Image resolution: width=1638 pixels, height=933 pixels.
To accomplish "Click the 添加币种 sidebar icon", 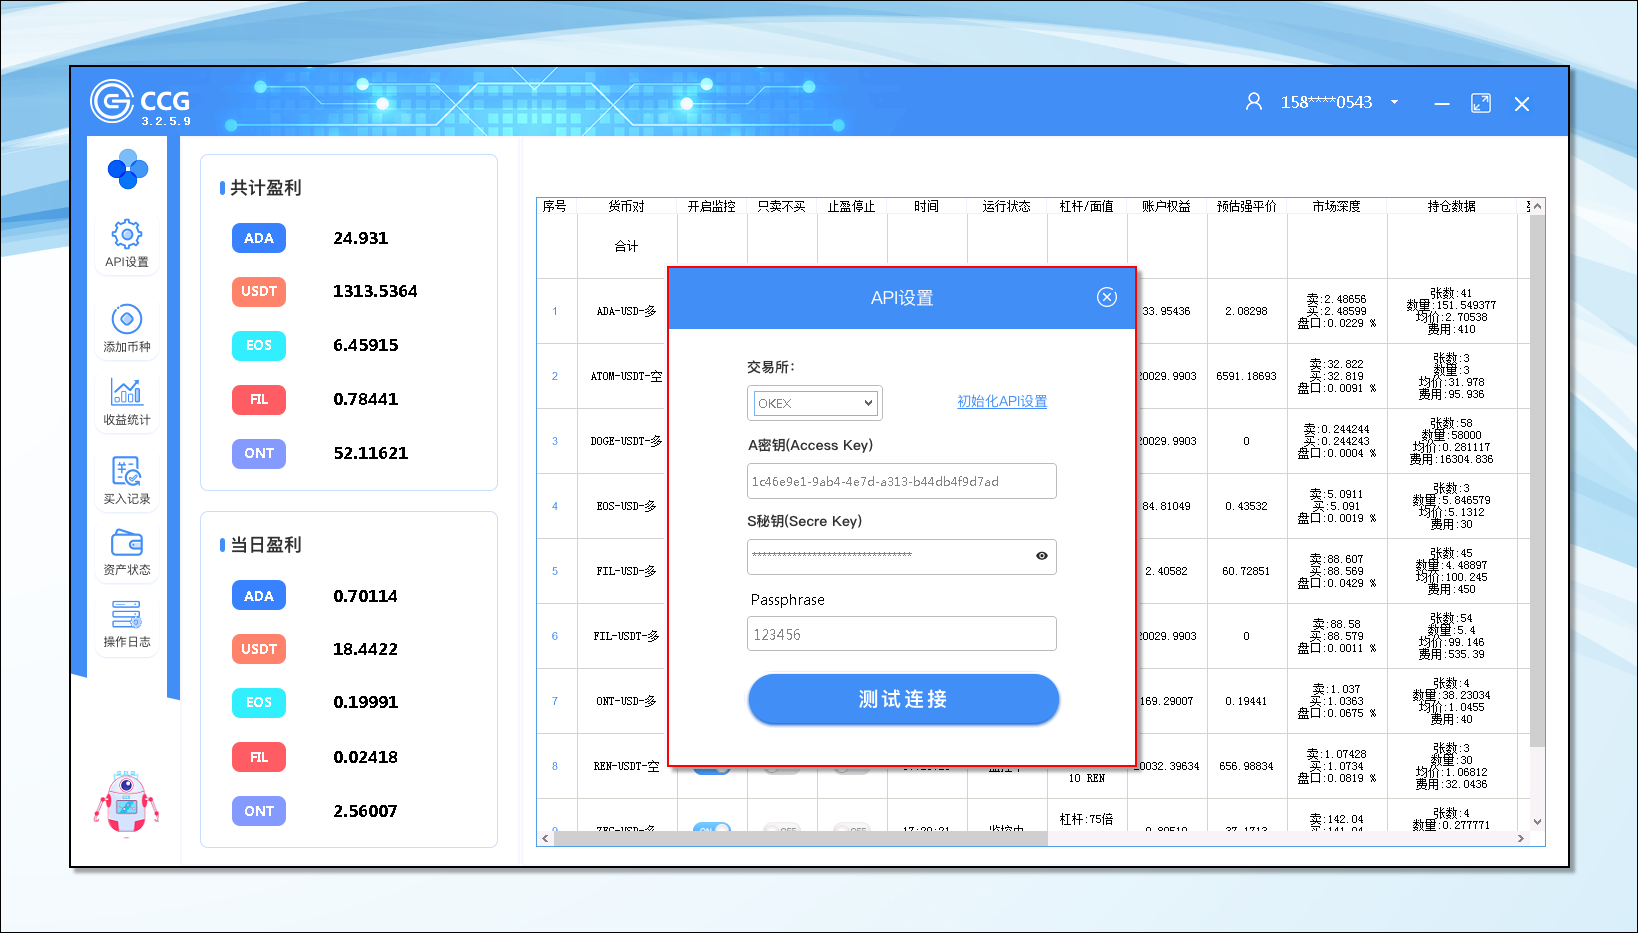I will [127, 320].
